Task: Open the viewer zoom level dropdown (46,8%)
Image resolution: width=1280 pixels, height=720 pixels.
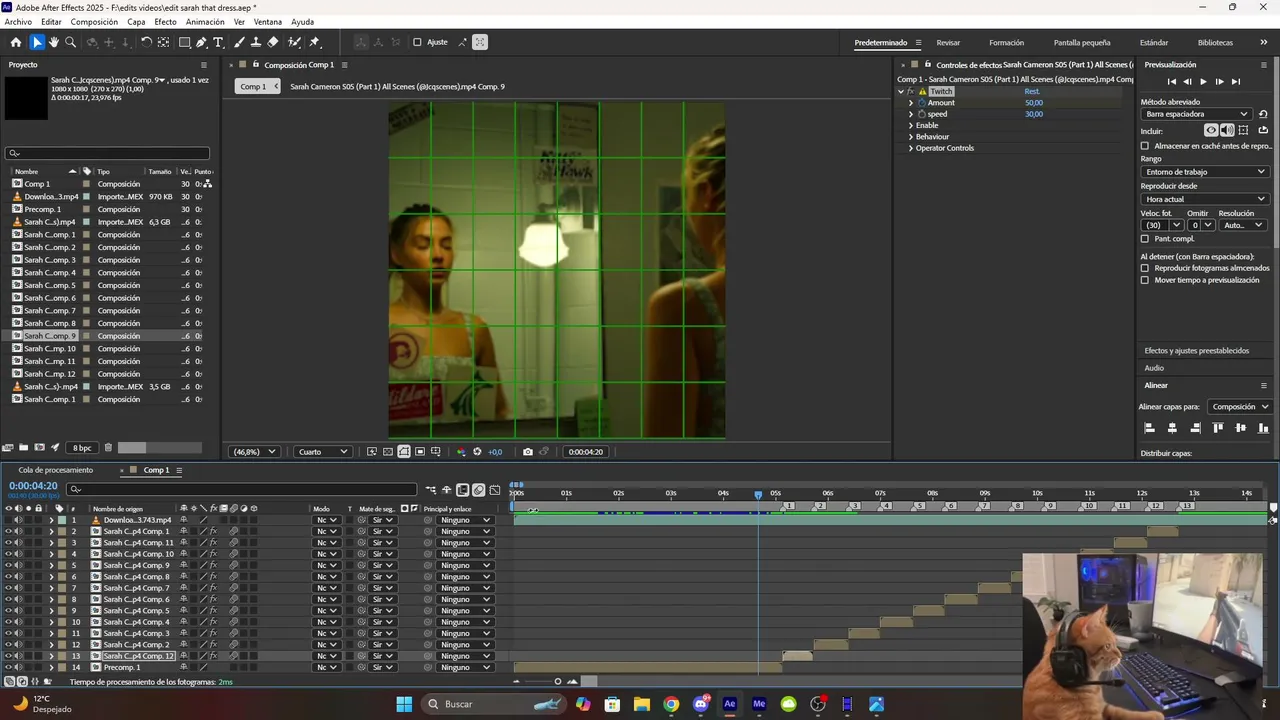Action: pos(254,452)
